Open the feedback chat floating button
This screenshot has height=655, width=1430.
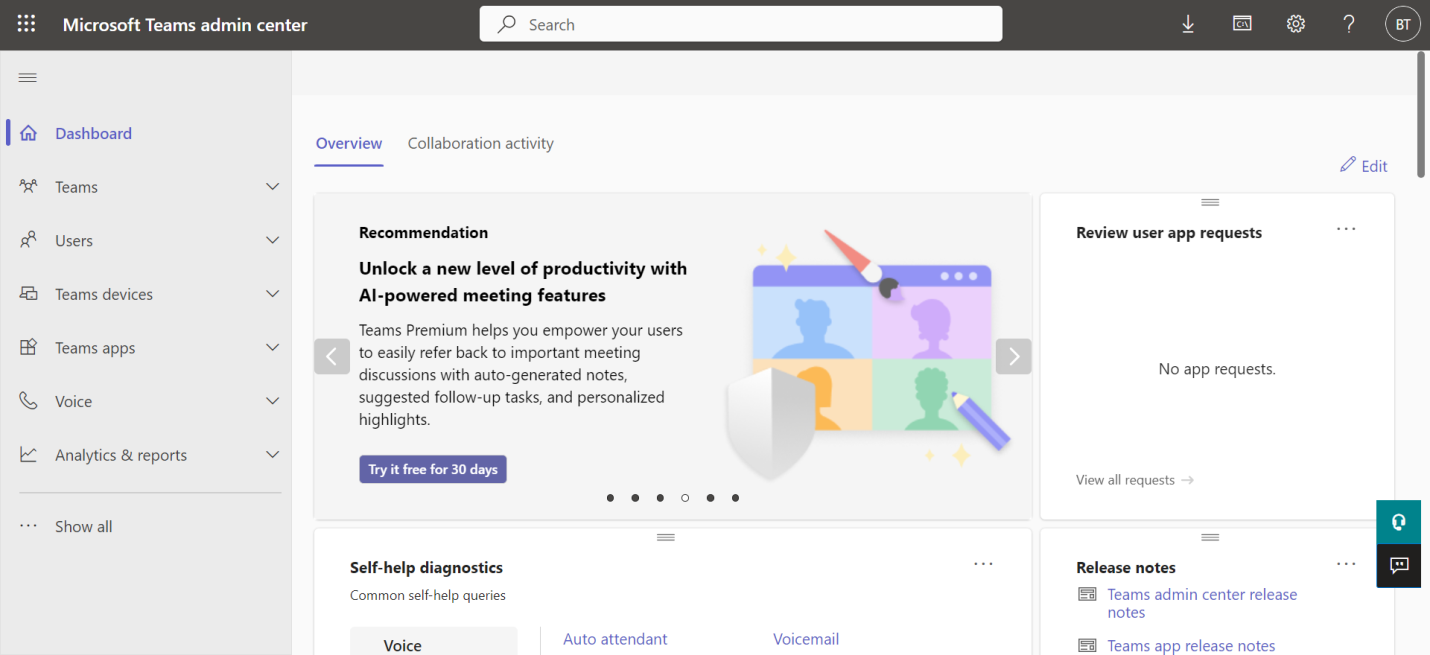(1399, 565)
